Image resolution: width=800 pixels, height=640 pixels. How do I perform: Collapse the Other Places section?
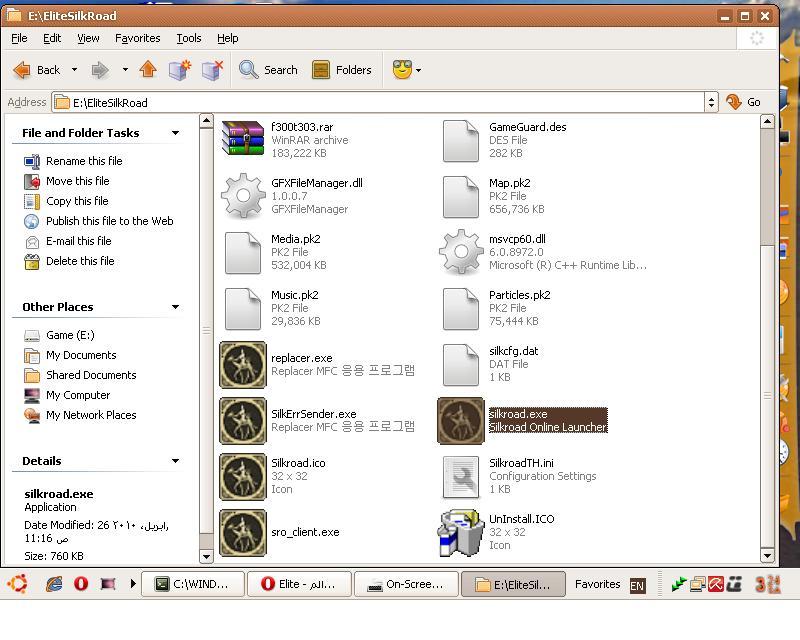(176, 307)
